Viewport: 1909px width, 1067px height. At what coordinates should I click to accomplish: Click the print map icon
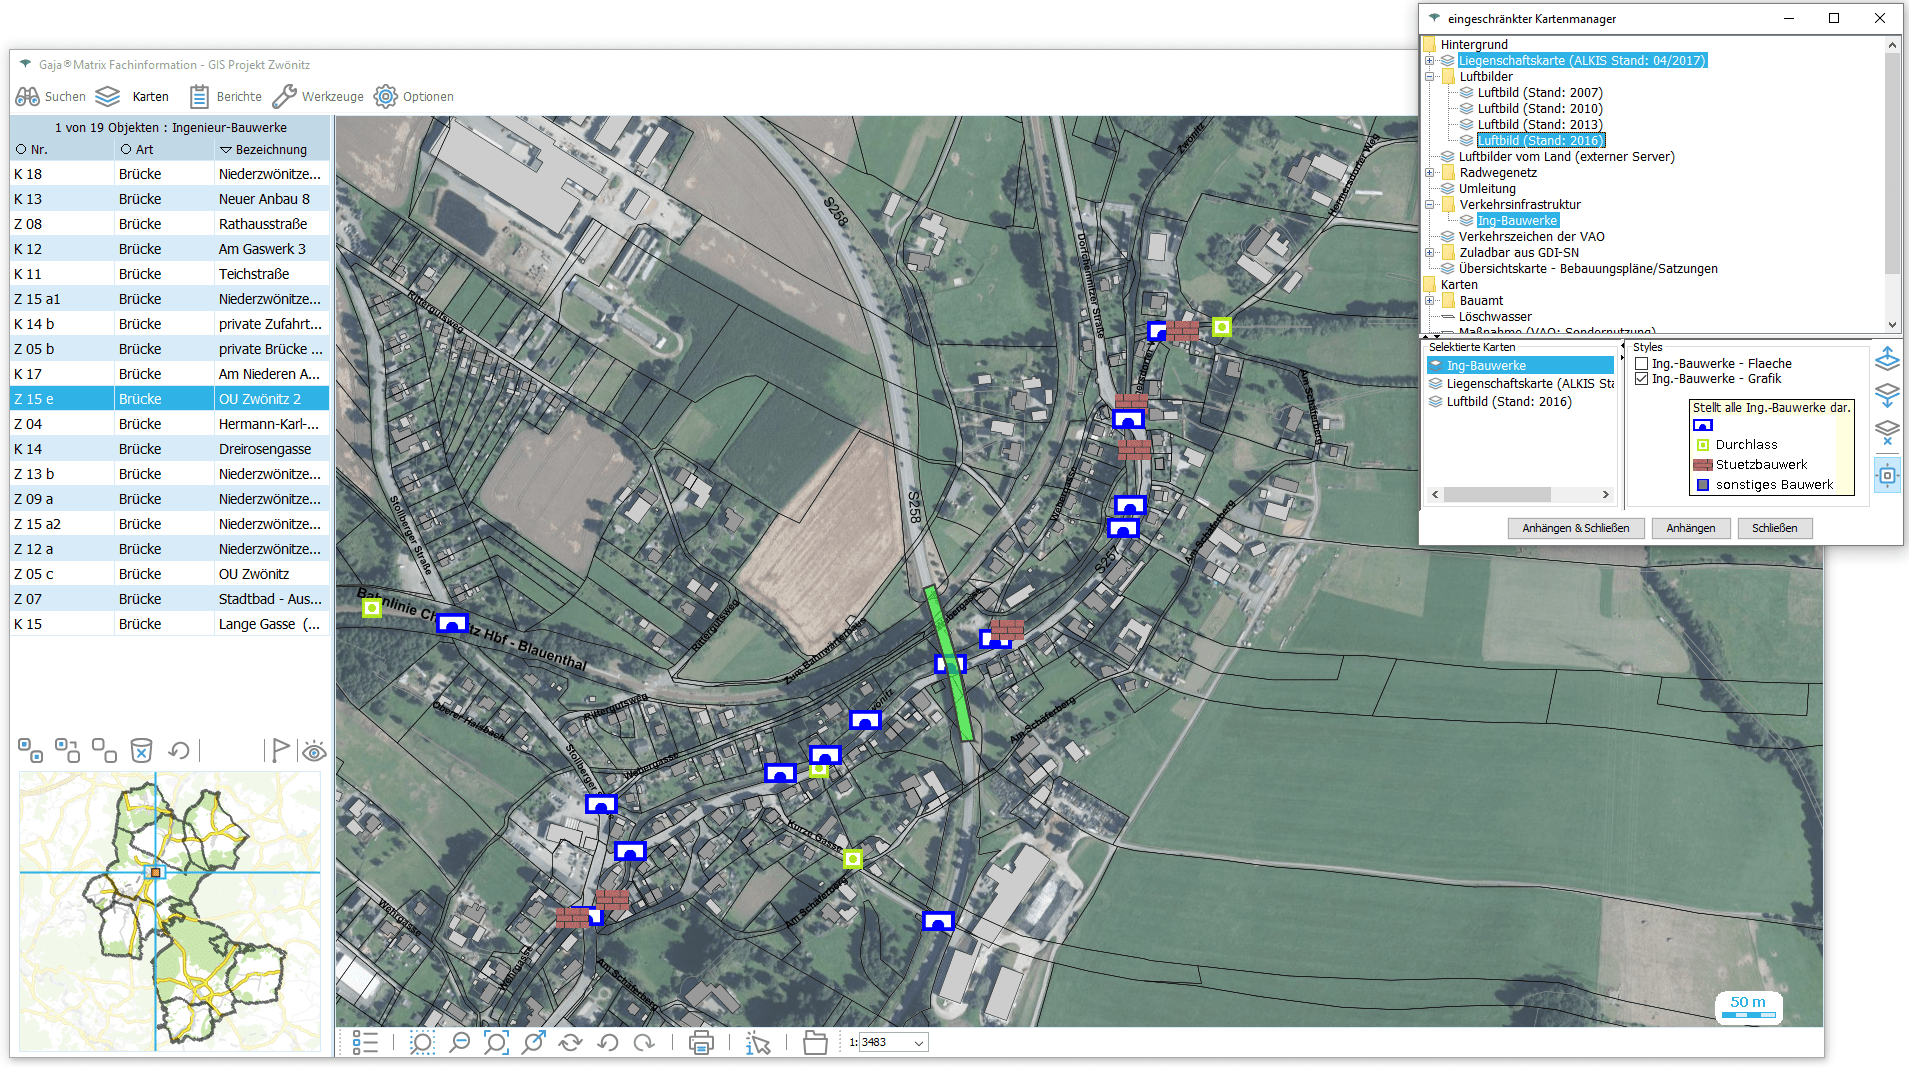(701, 1043)
